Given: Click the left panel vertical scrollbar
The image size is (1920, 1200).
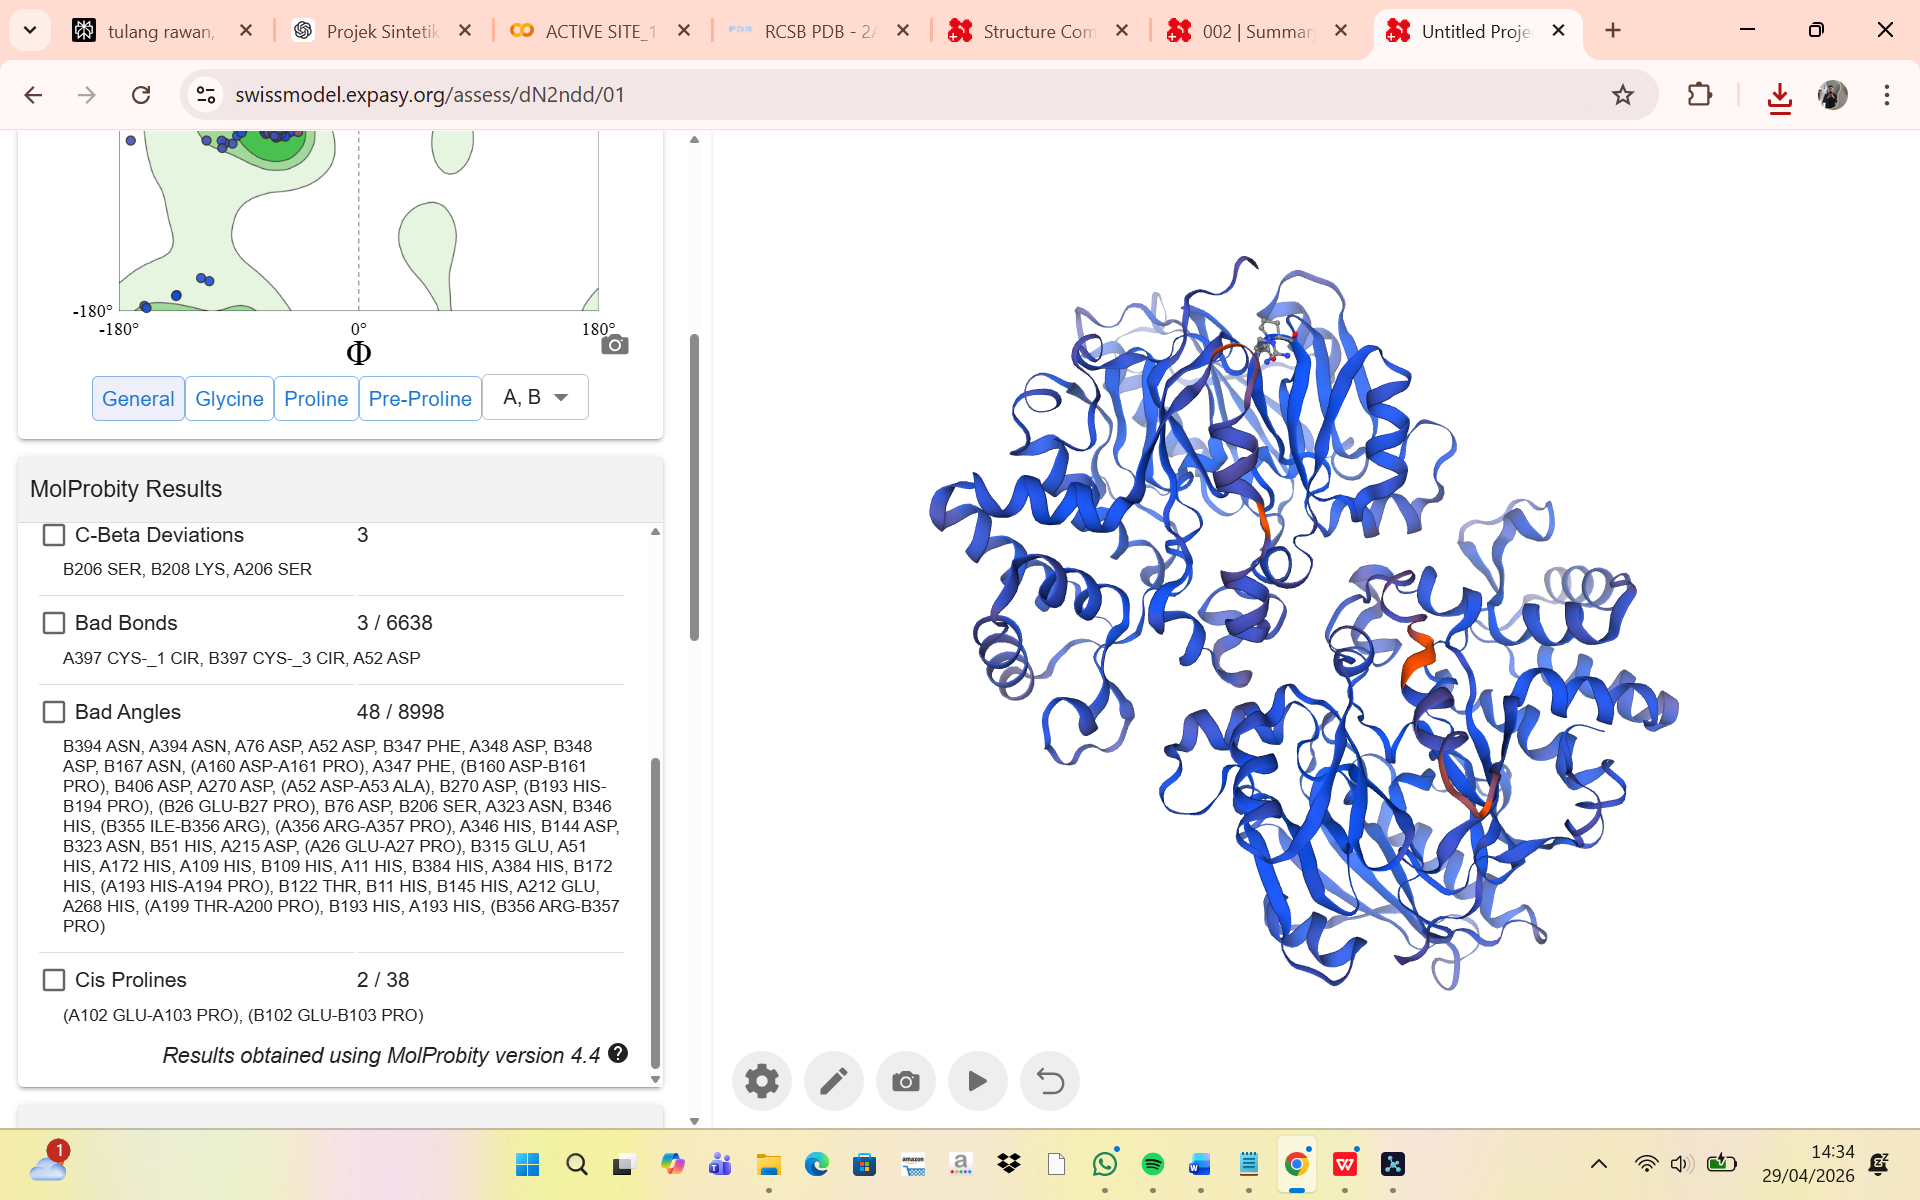Looking at the screenshot, I should tap(694, 487).
